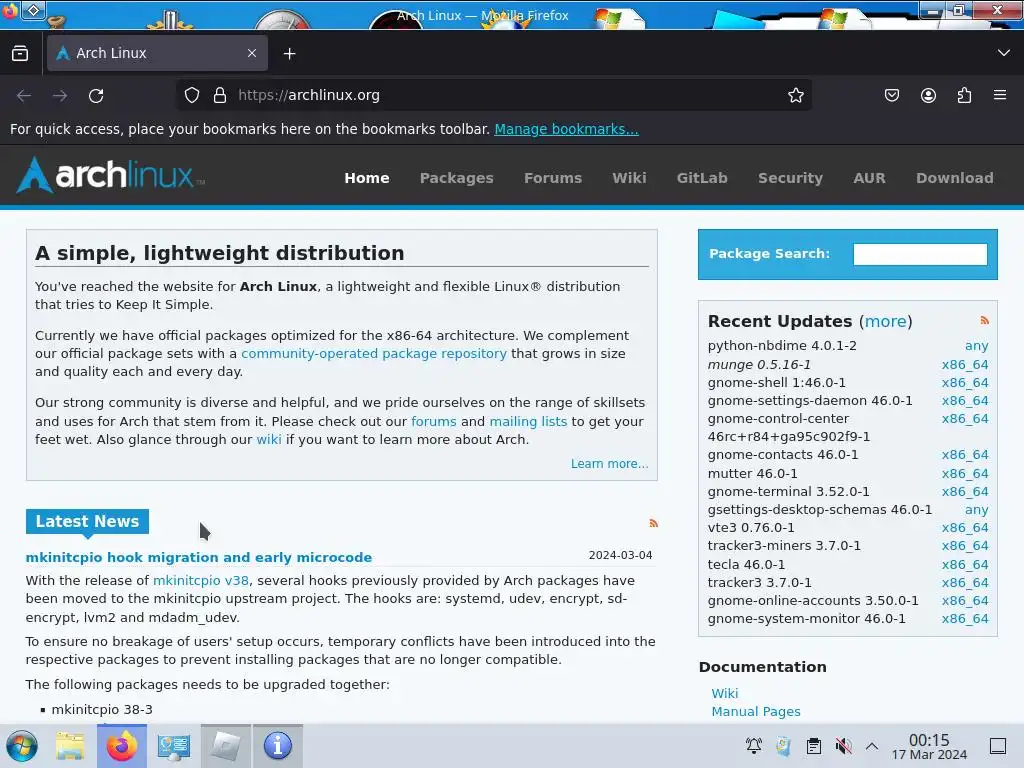Screen dimensions: 1024x768
Task: Open the munge 0.5.16-1 package
Action: [759, 364]
